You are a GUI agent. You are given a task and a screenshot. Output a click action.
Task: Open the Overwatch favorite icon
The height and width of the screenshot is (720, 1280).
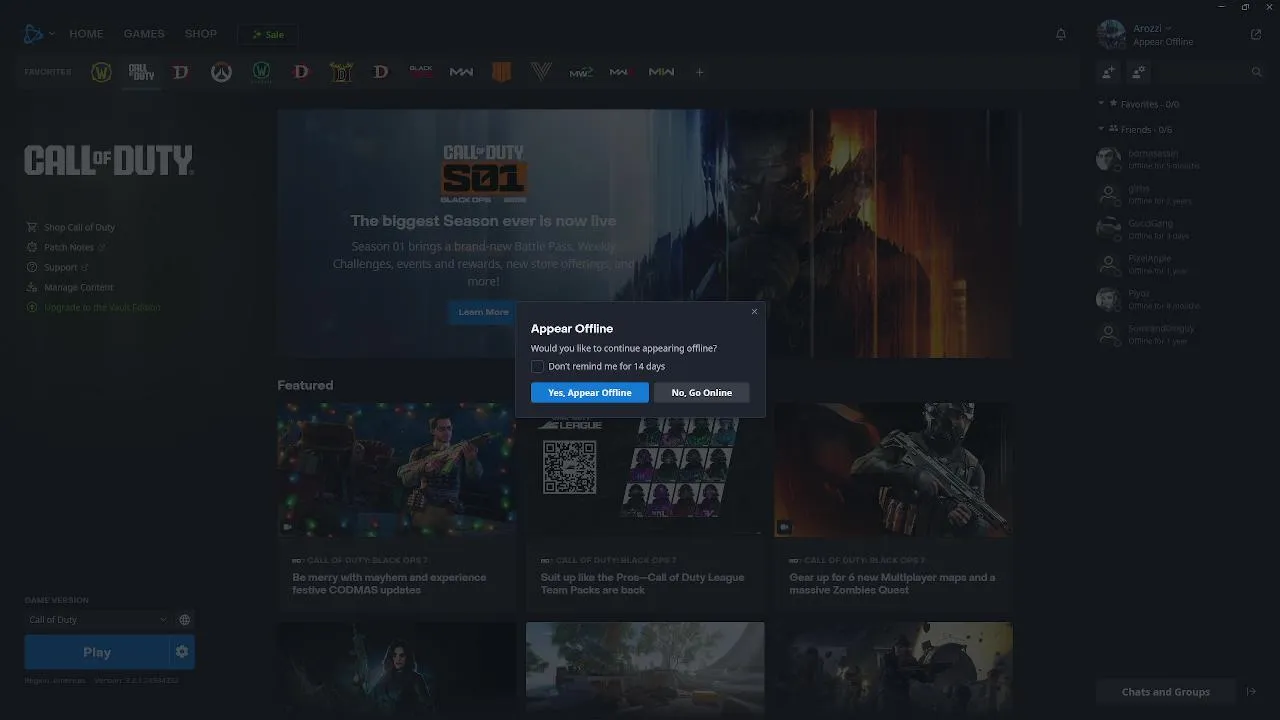click(221, 72)
